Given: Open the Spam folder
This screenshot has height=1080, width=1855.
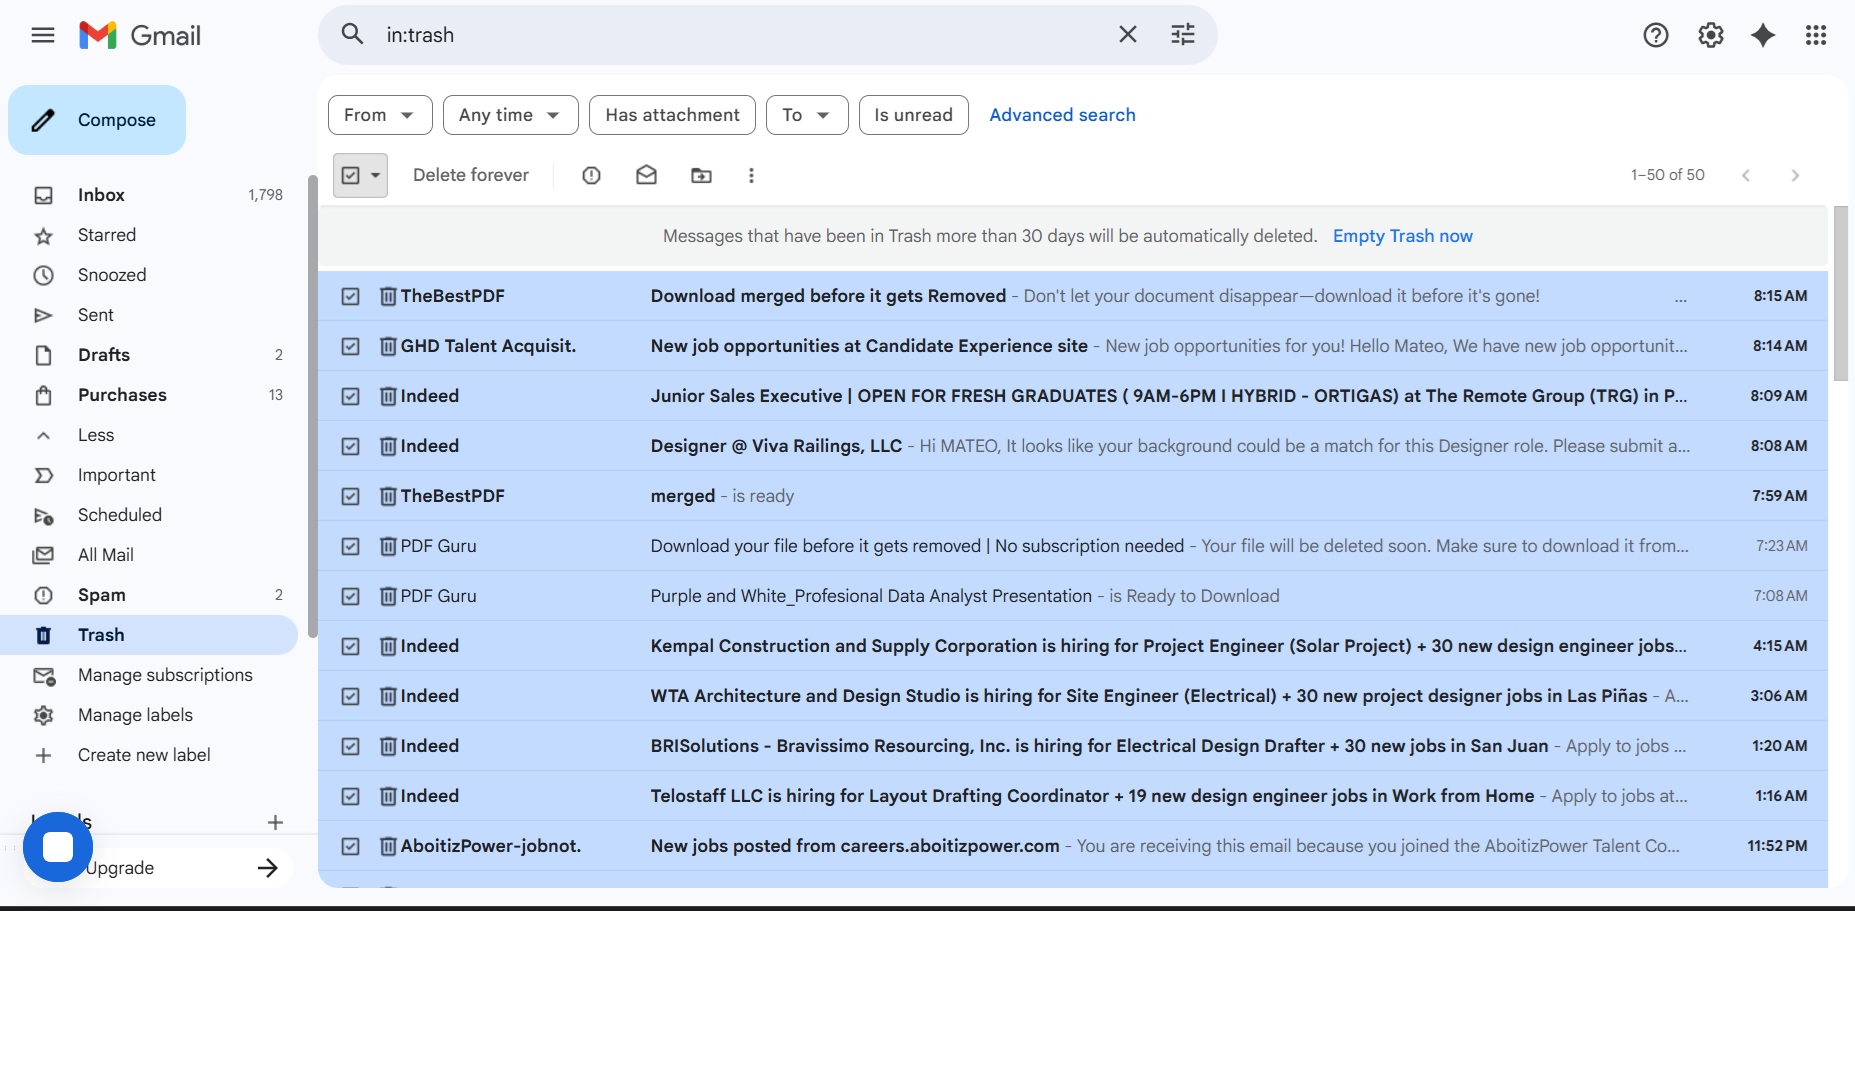Looking at the screenshot, I should pyautogui.click(x=150, y=595).
